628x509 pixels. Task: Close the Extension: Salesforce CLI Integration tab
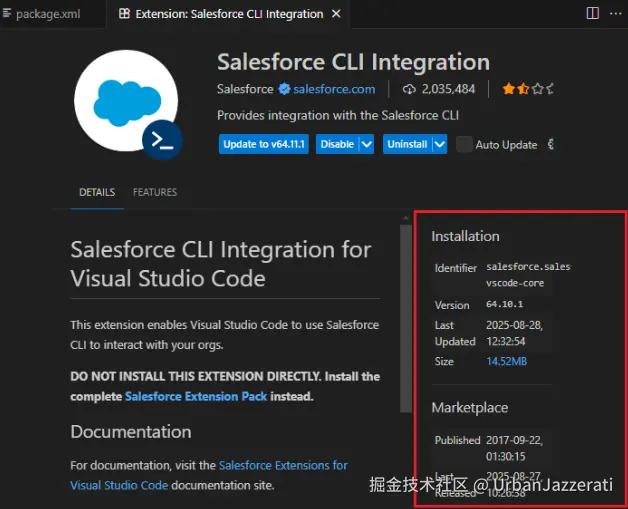point(338,14)
